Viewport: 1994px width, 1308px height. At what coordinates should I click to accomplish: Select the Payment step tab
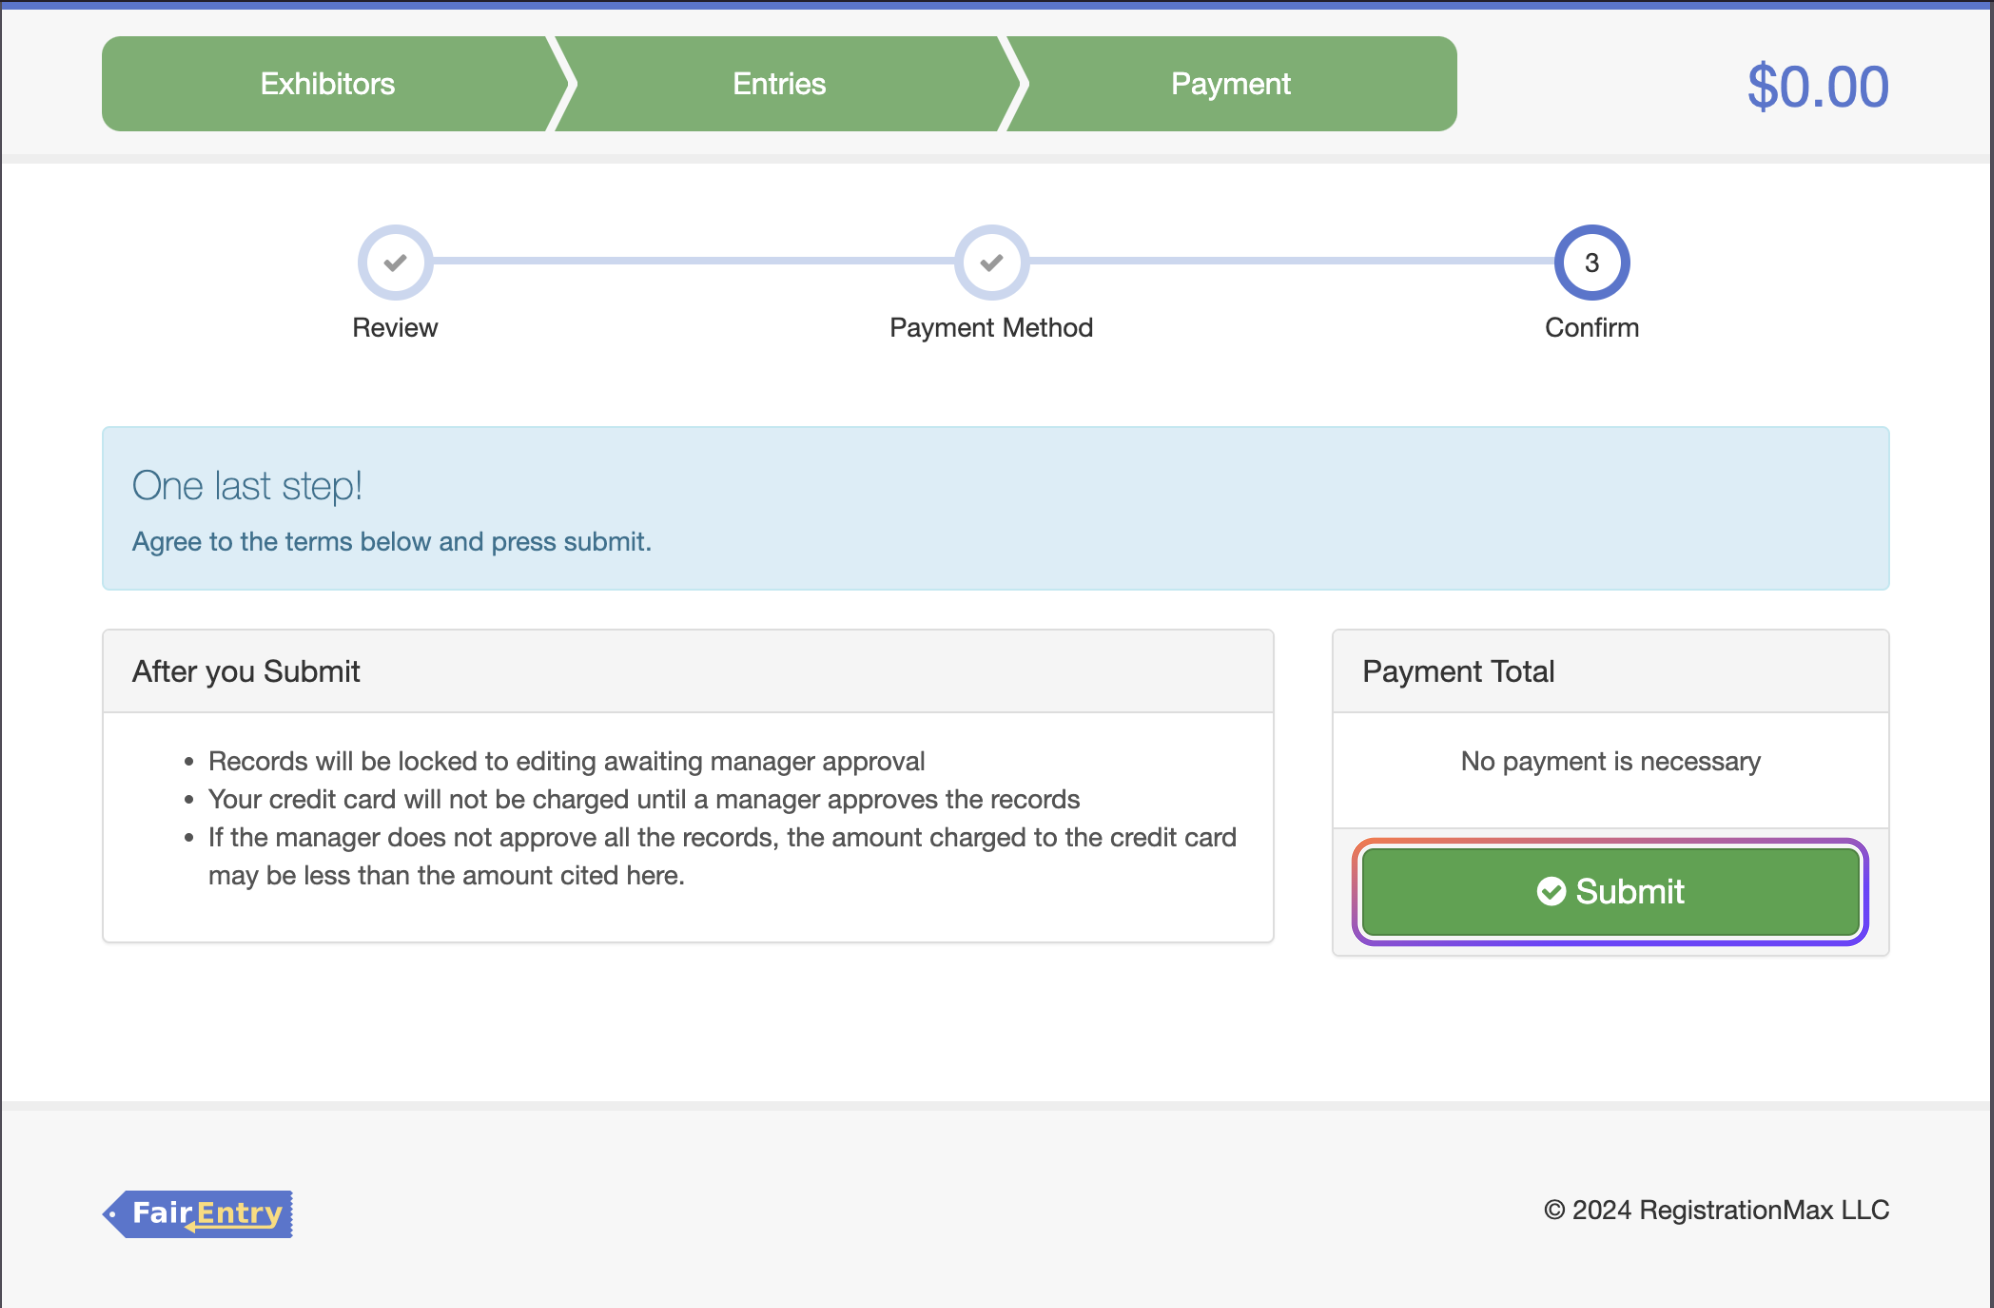point(1231,84)
